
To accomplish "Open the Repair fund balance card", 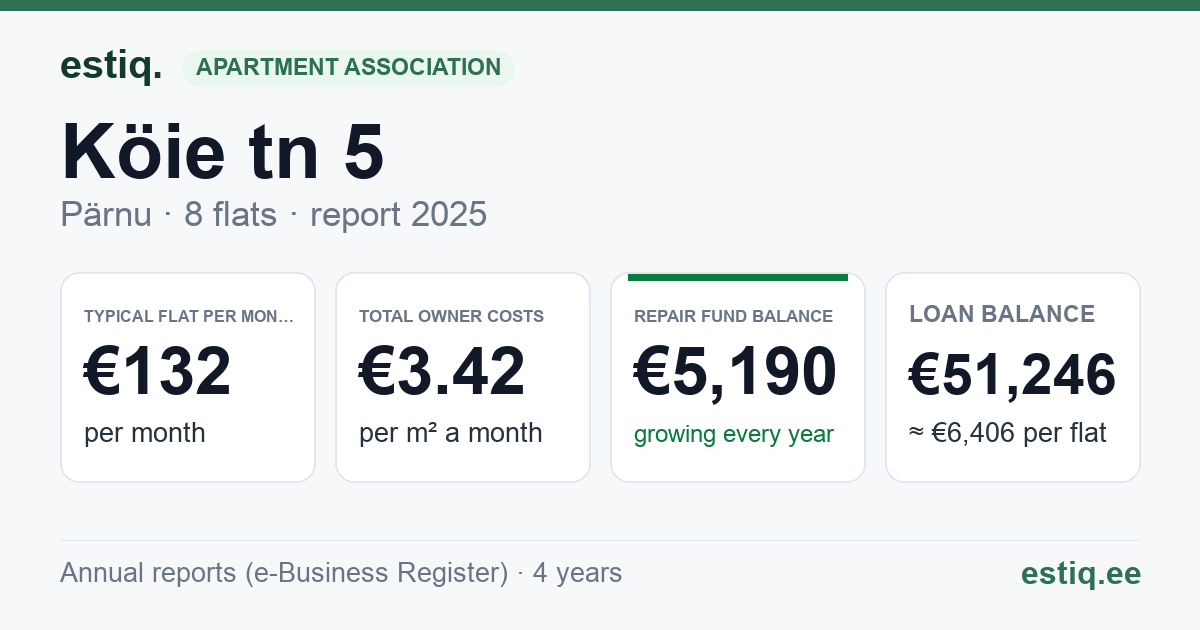I will pos(738,377).
